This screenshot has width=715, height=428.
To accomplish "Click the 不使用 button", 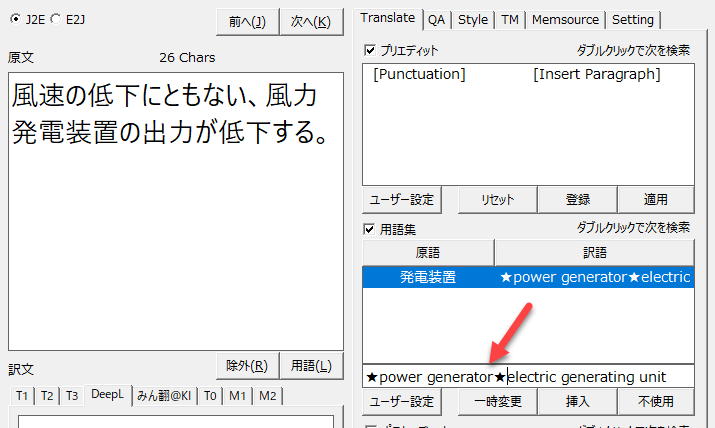I will [x=655, y=402].
